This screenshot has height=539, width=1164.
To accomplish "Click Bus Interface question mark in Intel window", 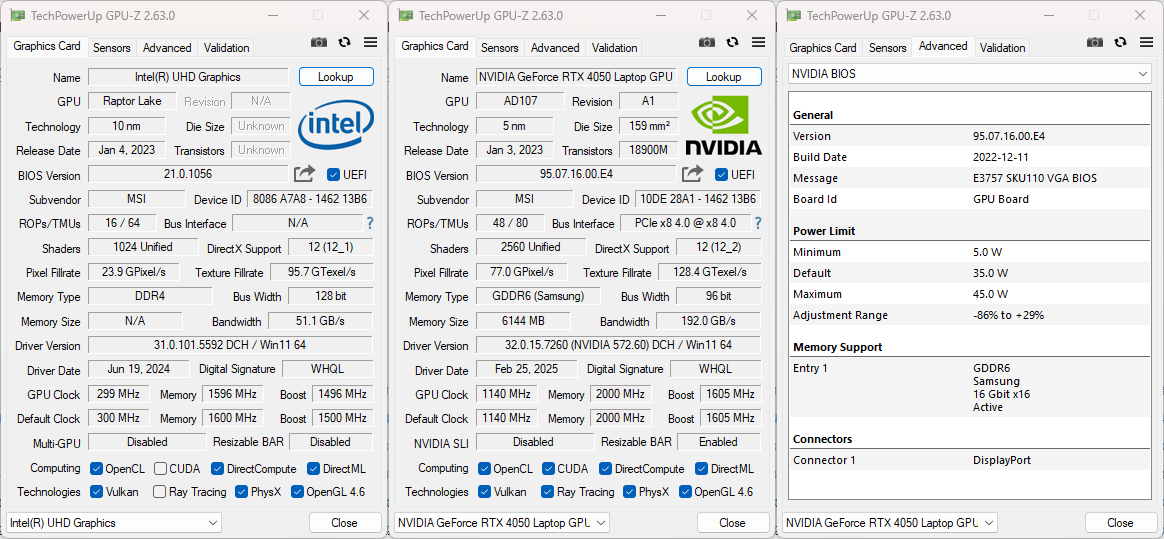I will click(x=370, y=223).
